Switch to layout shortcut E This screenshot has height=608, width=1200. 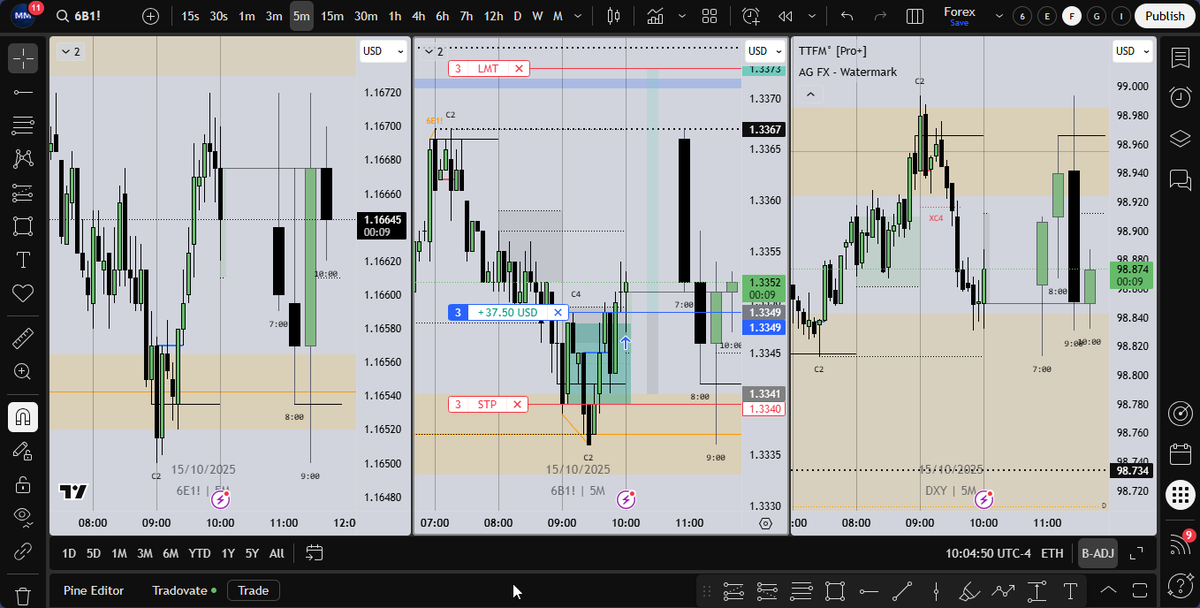(1047, 16)
